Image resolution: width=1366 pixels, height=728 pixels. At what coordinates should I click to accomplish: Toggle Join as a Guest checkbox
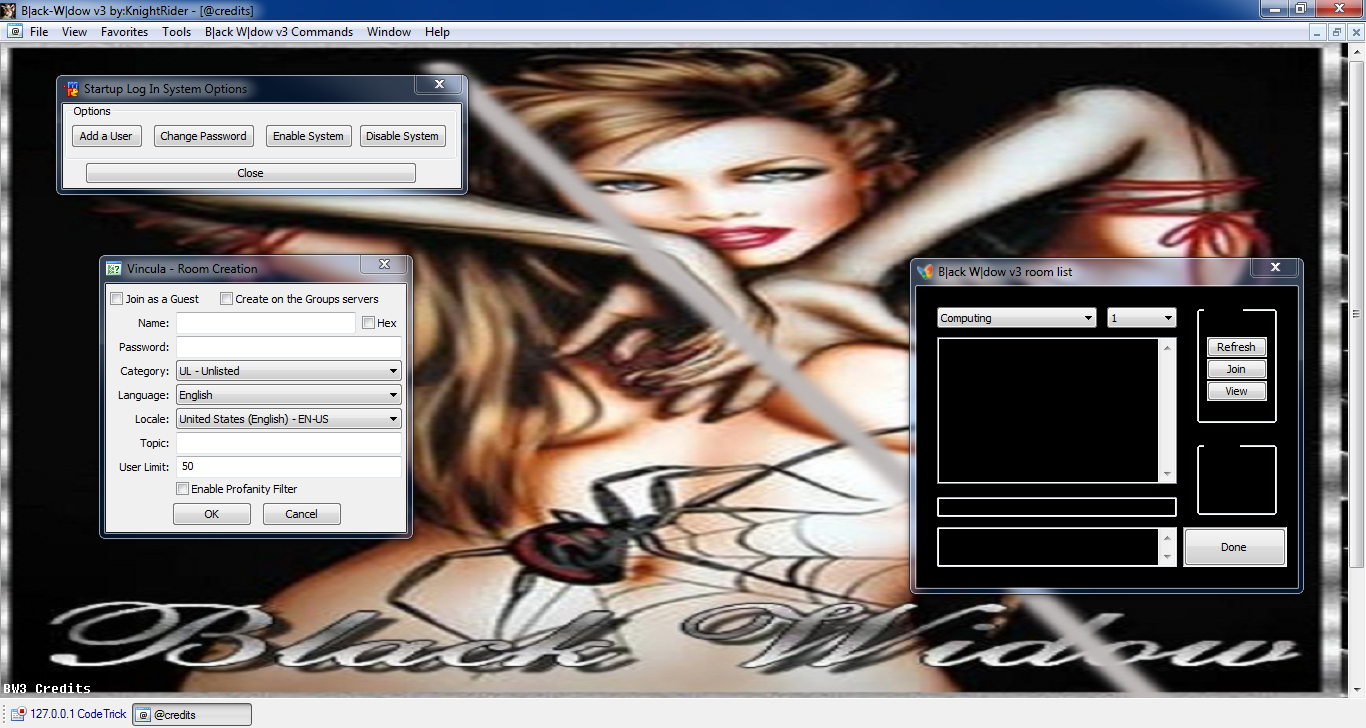[x=117, y=298]
